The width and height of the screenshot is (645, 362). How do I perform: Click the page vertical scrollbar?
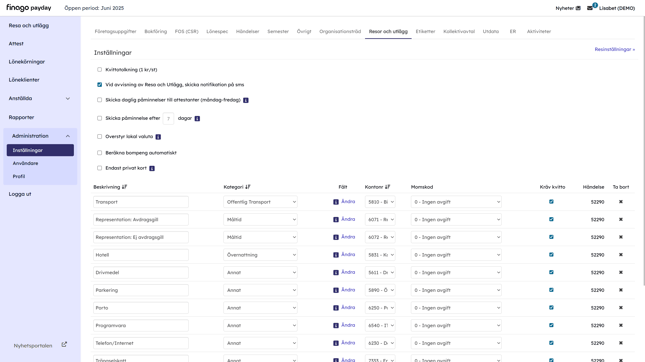(x=643, y=152)
